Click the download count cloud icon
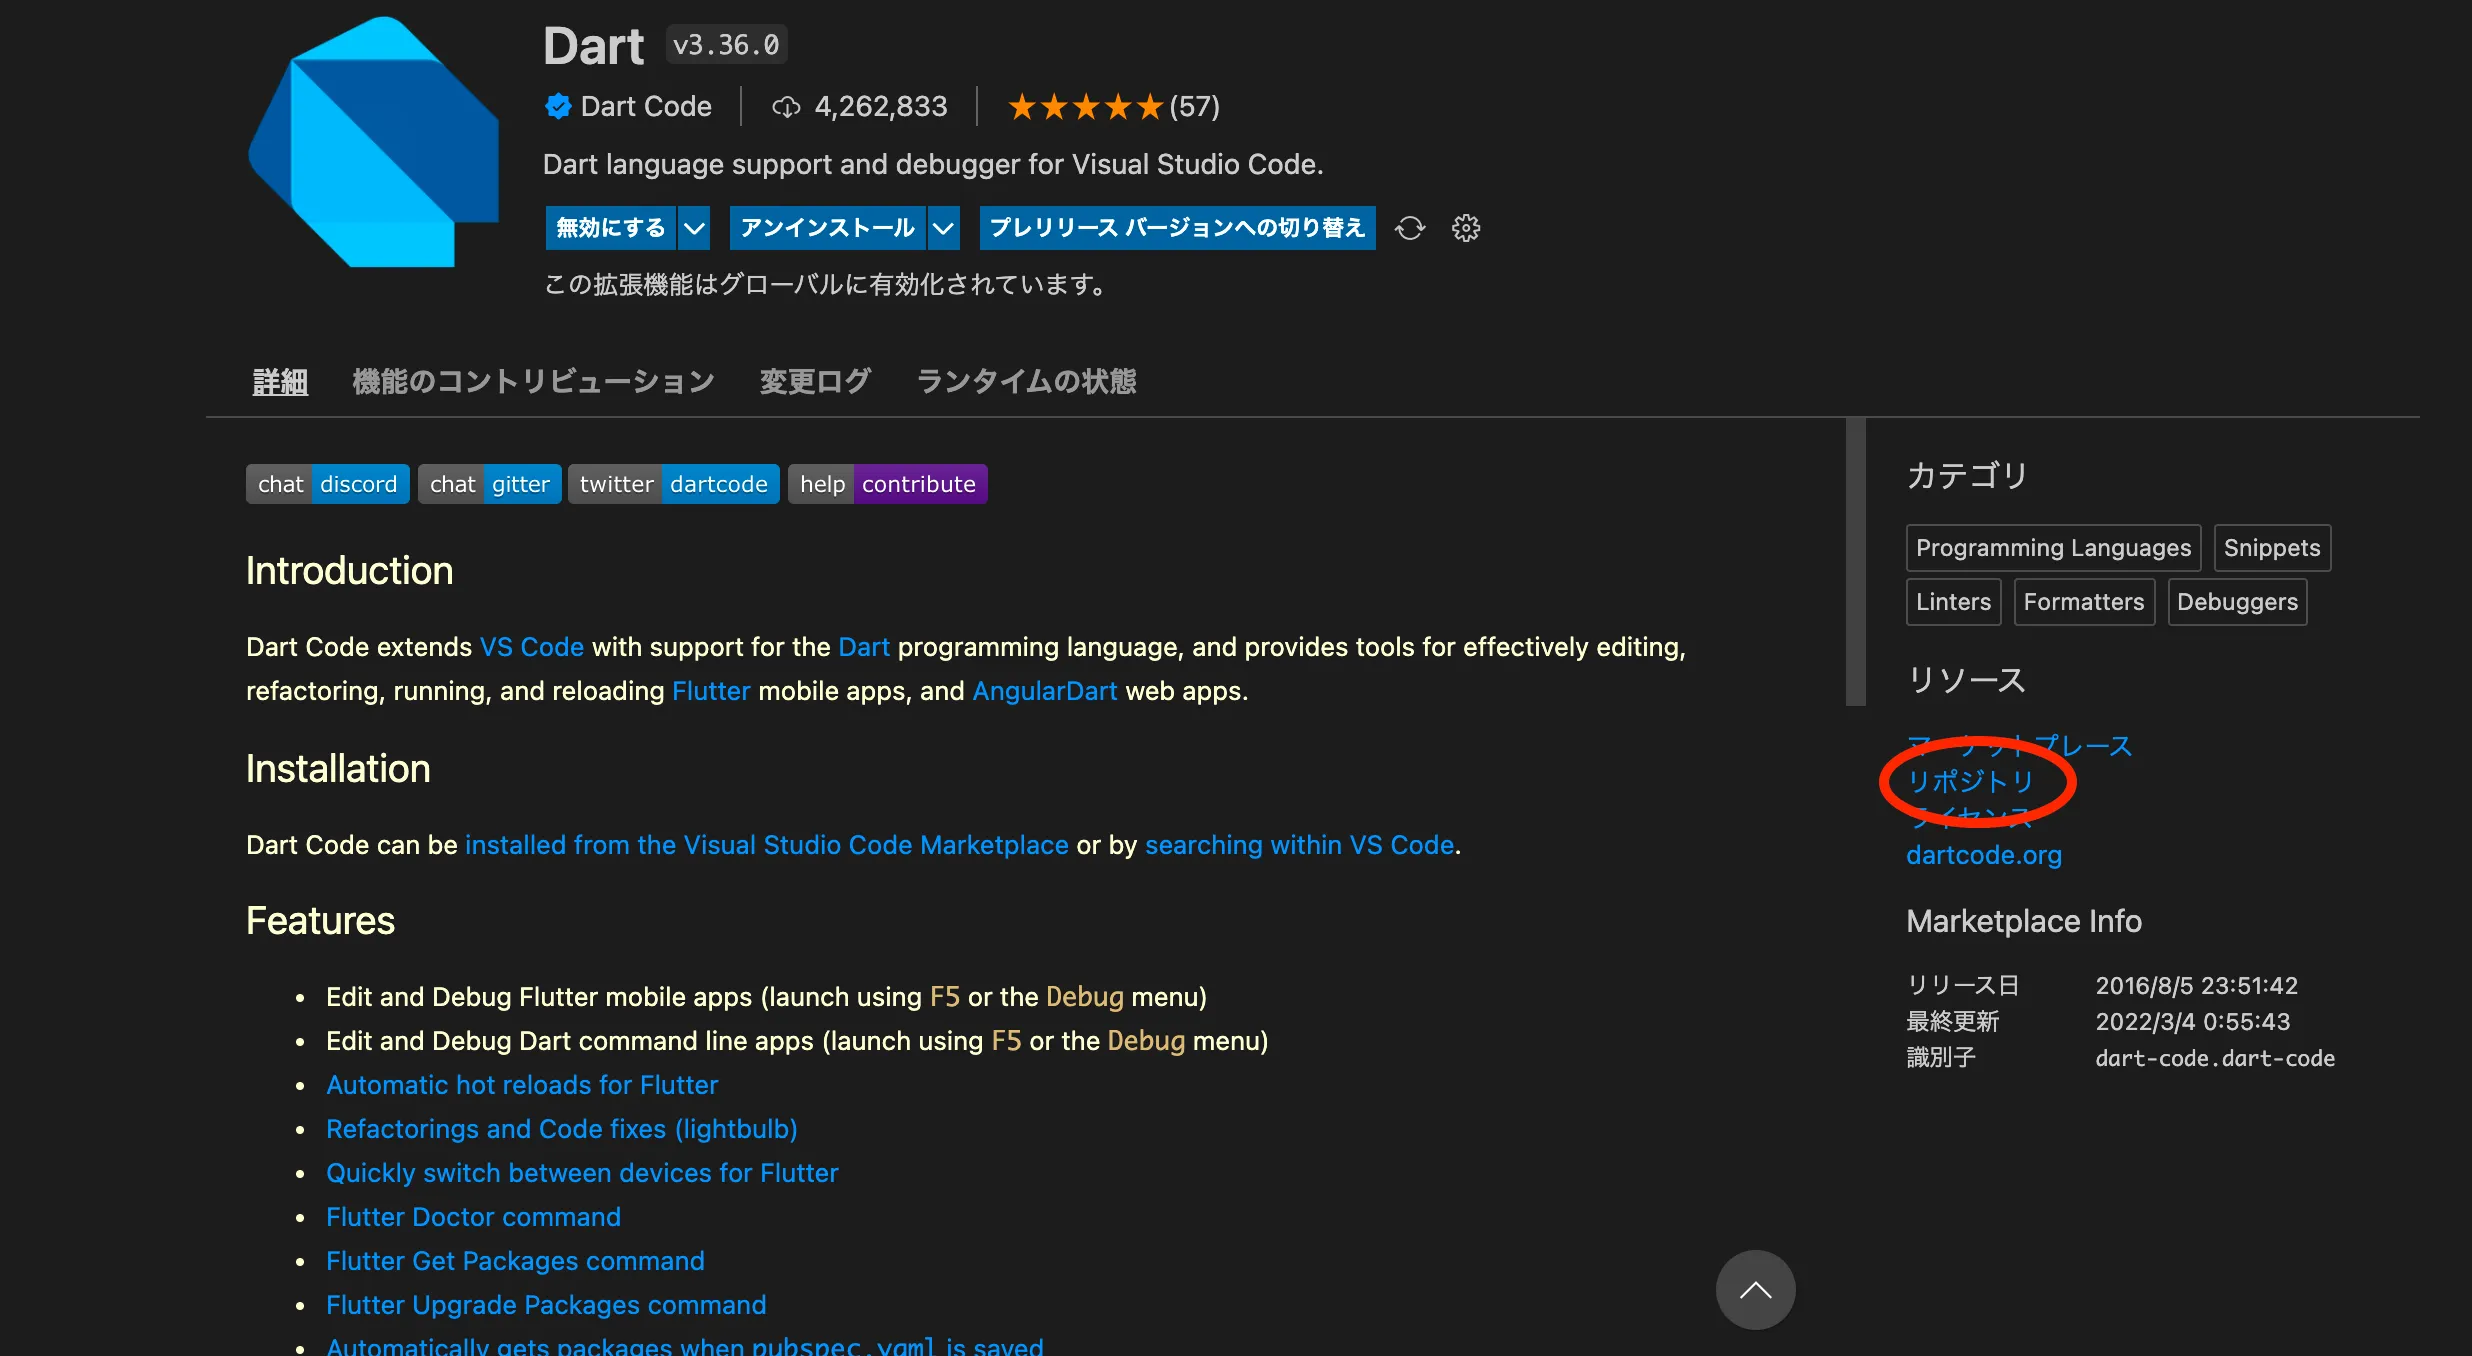The width and height of the screenshot is (2472, 1356). [x=787, y=106]
